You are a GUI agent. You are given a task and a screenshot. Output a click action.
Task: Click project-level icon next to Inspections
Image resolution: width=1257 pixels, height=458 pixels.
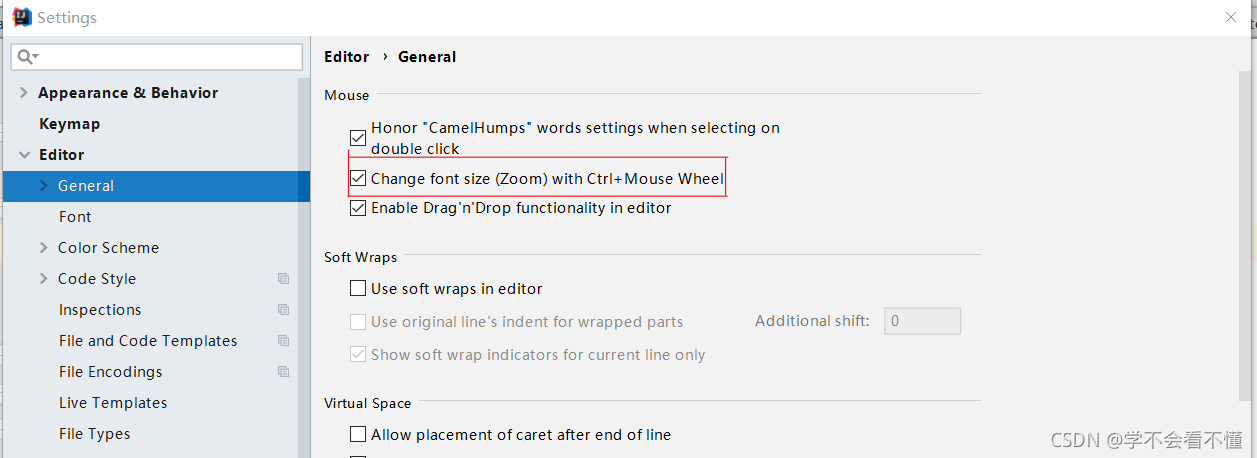[x=284, y=310]
